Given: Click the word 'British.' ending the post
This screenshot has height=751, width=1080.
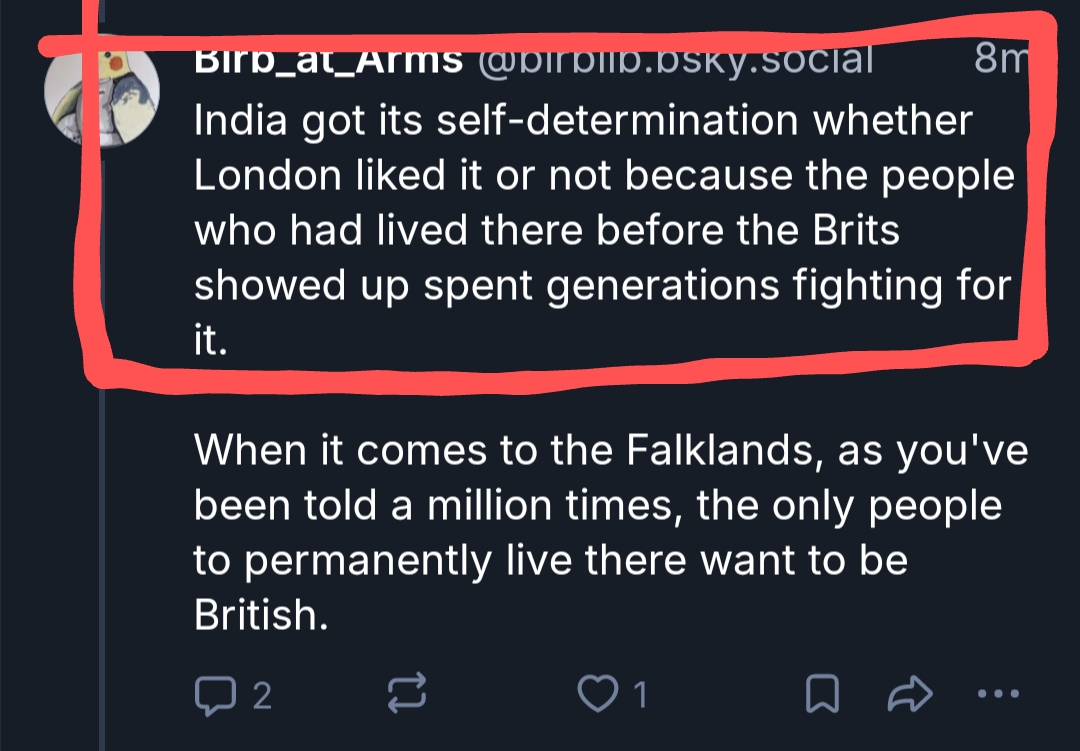Looking at the screenshot, I should pyautogui.click(x=261, y=616).
